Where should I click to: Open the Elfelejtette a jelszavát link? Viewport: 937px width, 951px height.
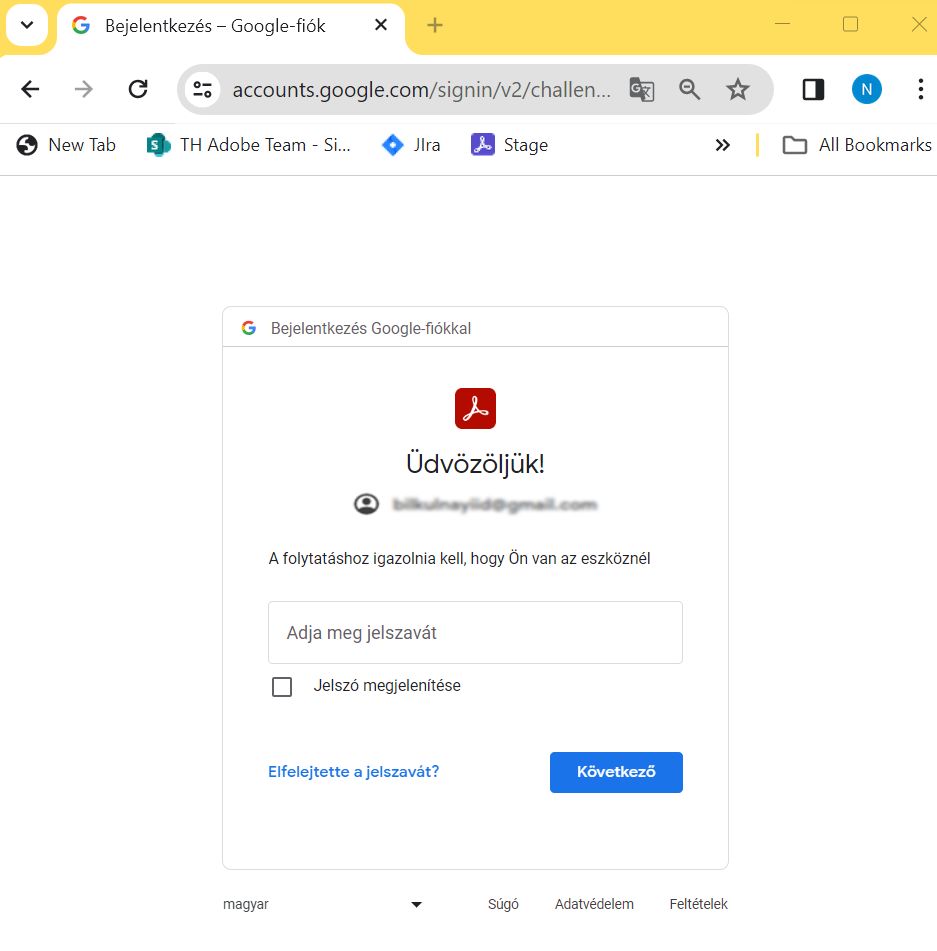(x=353, y=771)
